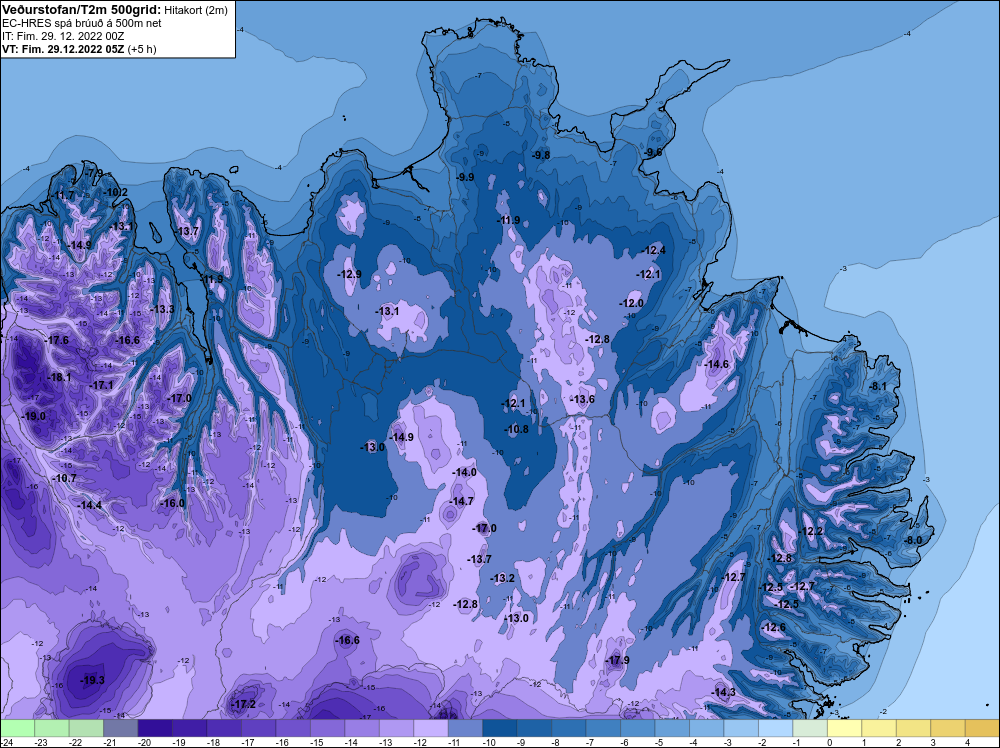Select the legend swatch labeled -17
The height and width of the screenshot is (748, 1000).
pyautogui.click(x=258, y=728)
